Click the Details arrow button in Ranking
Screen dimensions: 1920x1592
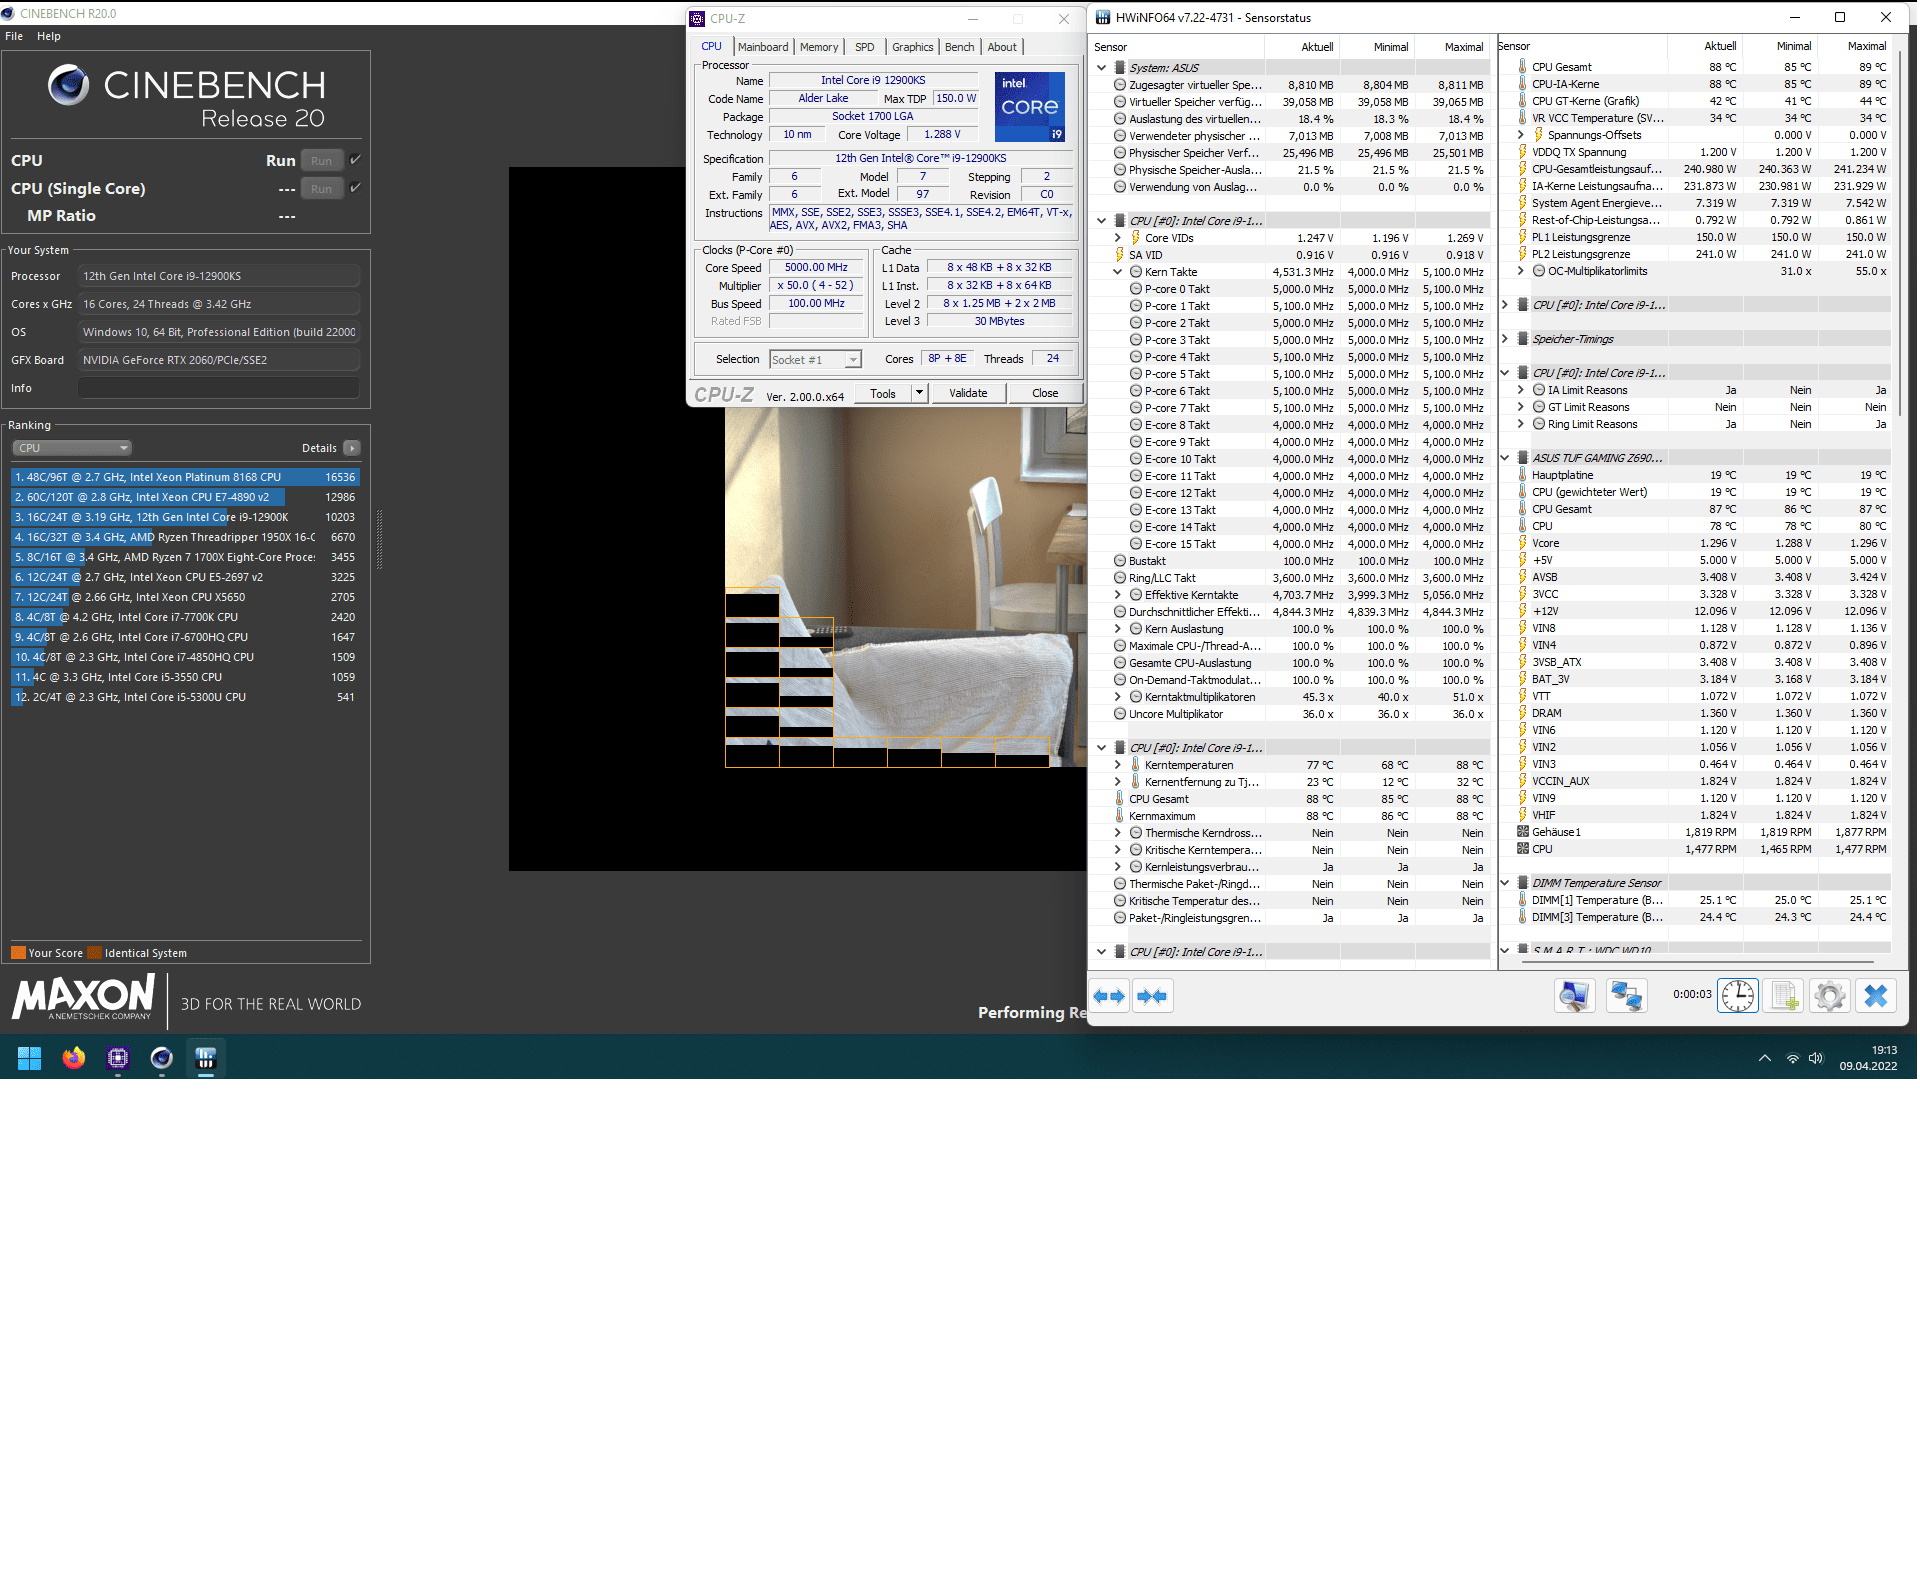tap(352, 448)
